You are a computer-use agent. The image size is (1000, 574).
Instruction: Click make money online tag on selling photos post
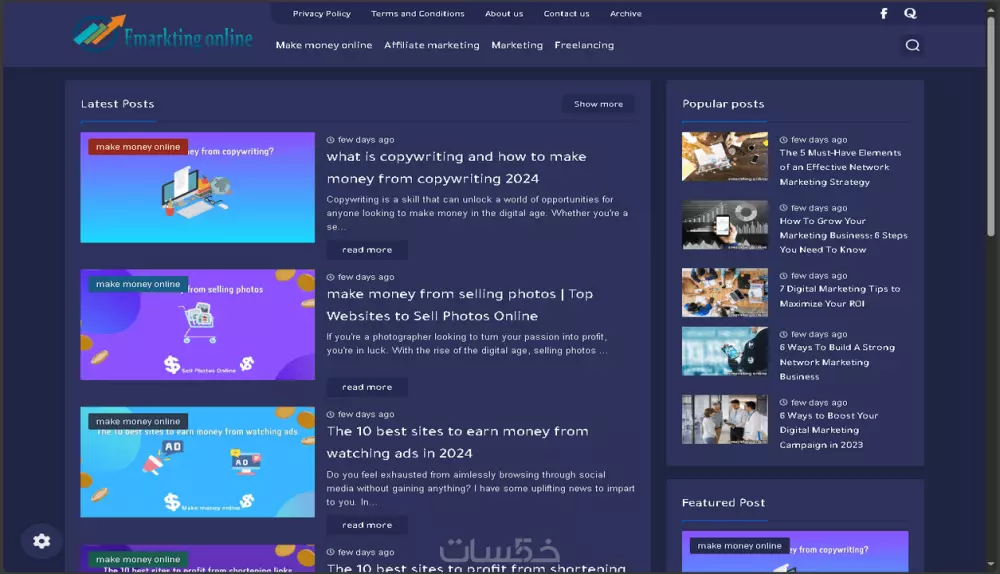click(138, 284)
